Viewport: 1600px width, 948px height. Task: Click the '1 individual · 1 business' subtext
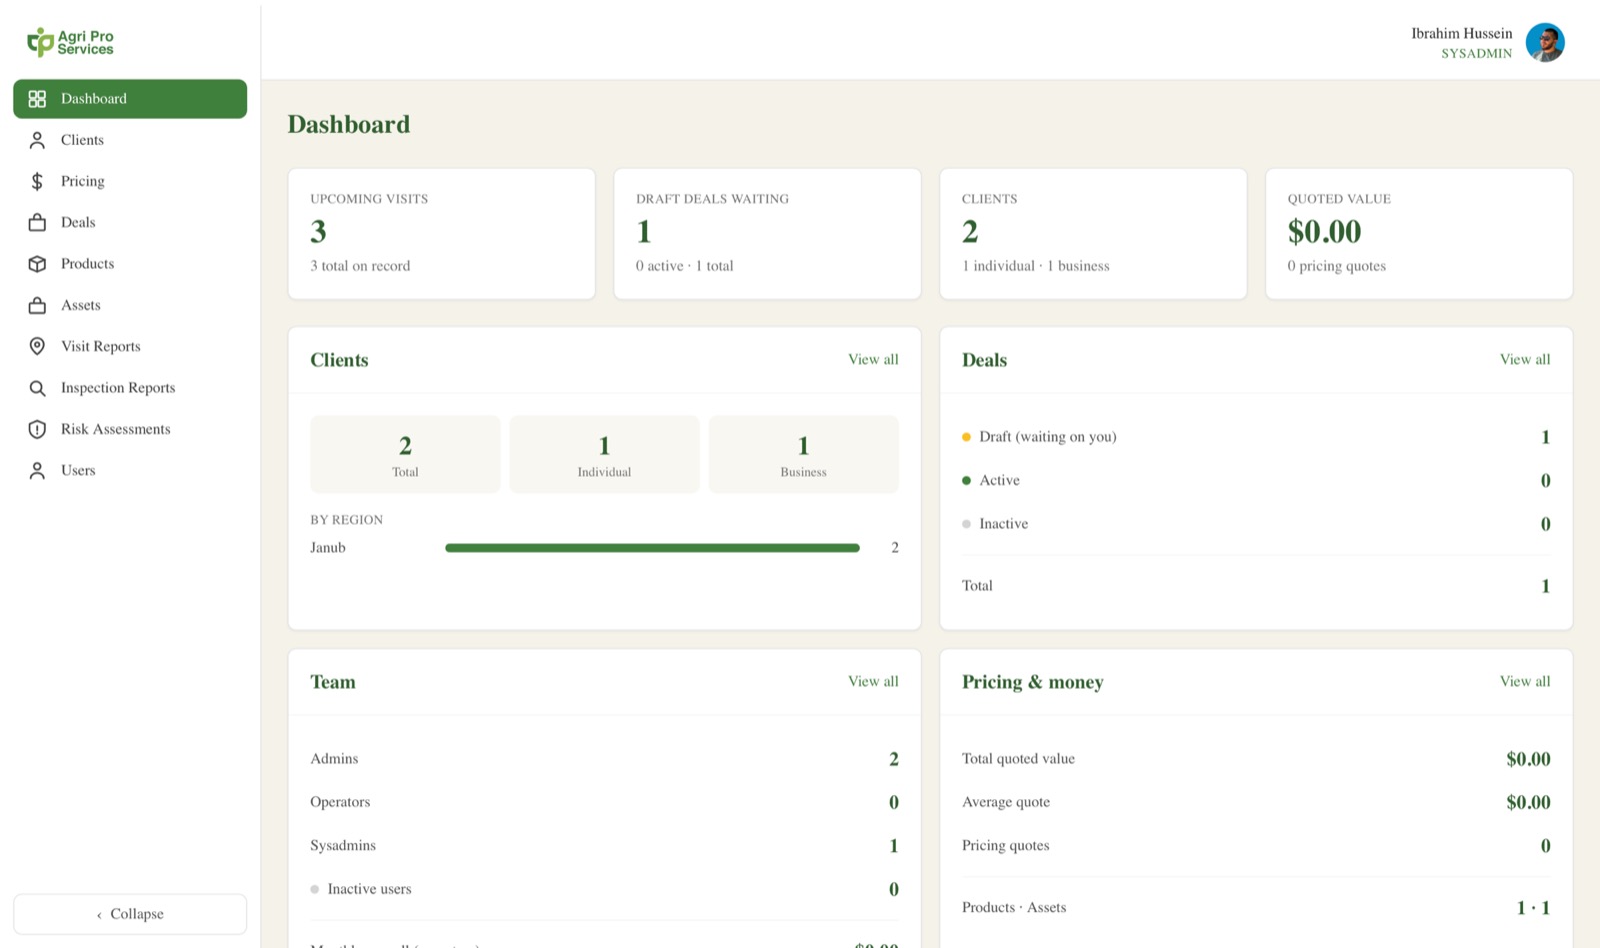coord(1035,266)
